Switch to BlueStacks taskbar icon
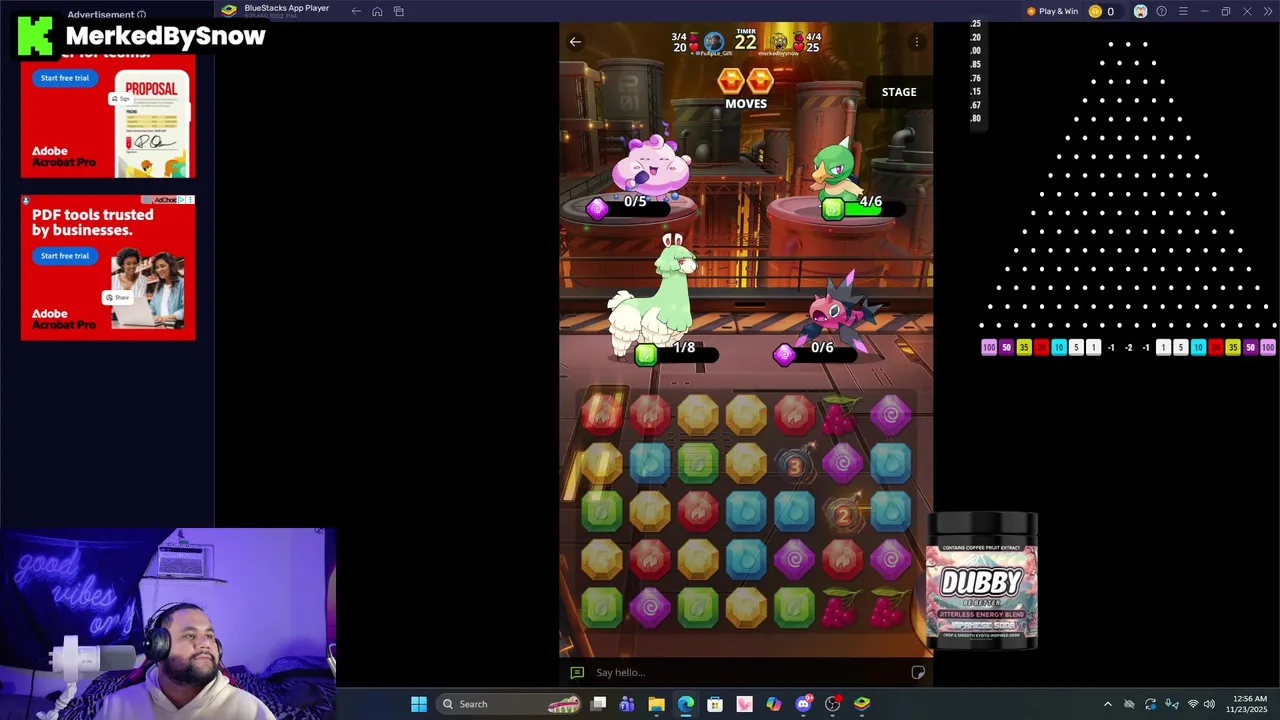Screen dimensions: 1280x720 (x=862, y=704)
